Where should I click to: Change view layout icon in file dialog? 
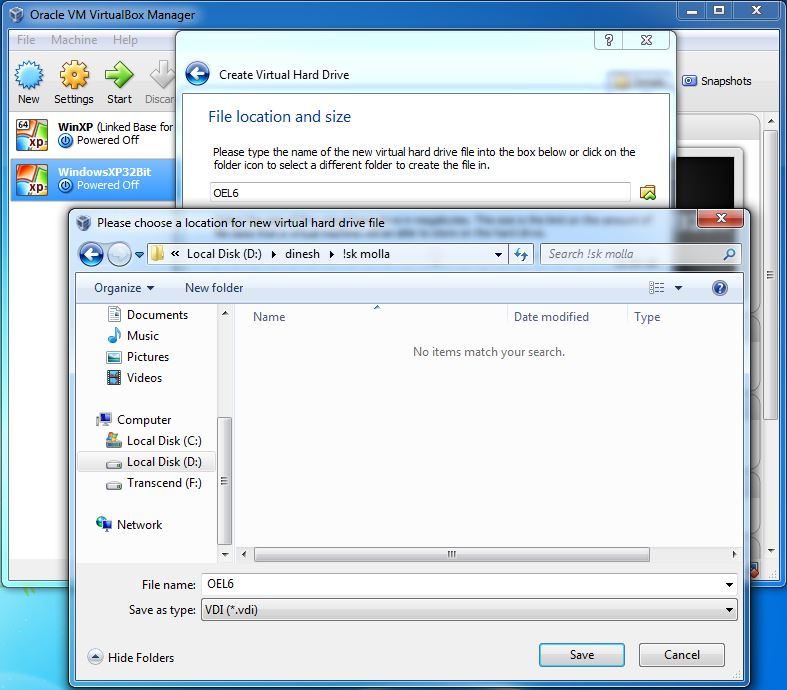(656, 288)
